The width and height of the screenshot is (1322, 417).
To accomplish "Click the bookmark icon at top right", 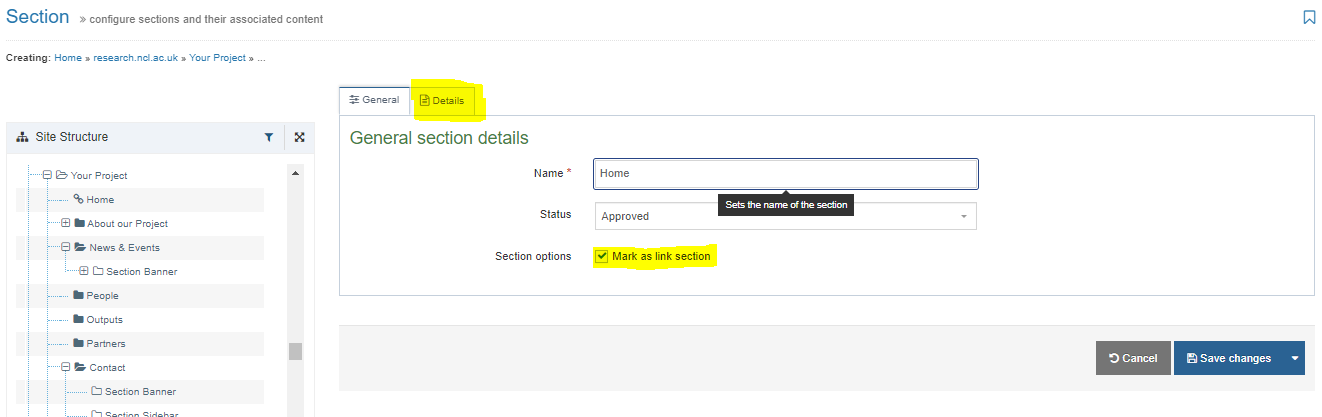I will pos(1309,17).
